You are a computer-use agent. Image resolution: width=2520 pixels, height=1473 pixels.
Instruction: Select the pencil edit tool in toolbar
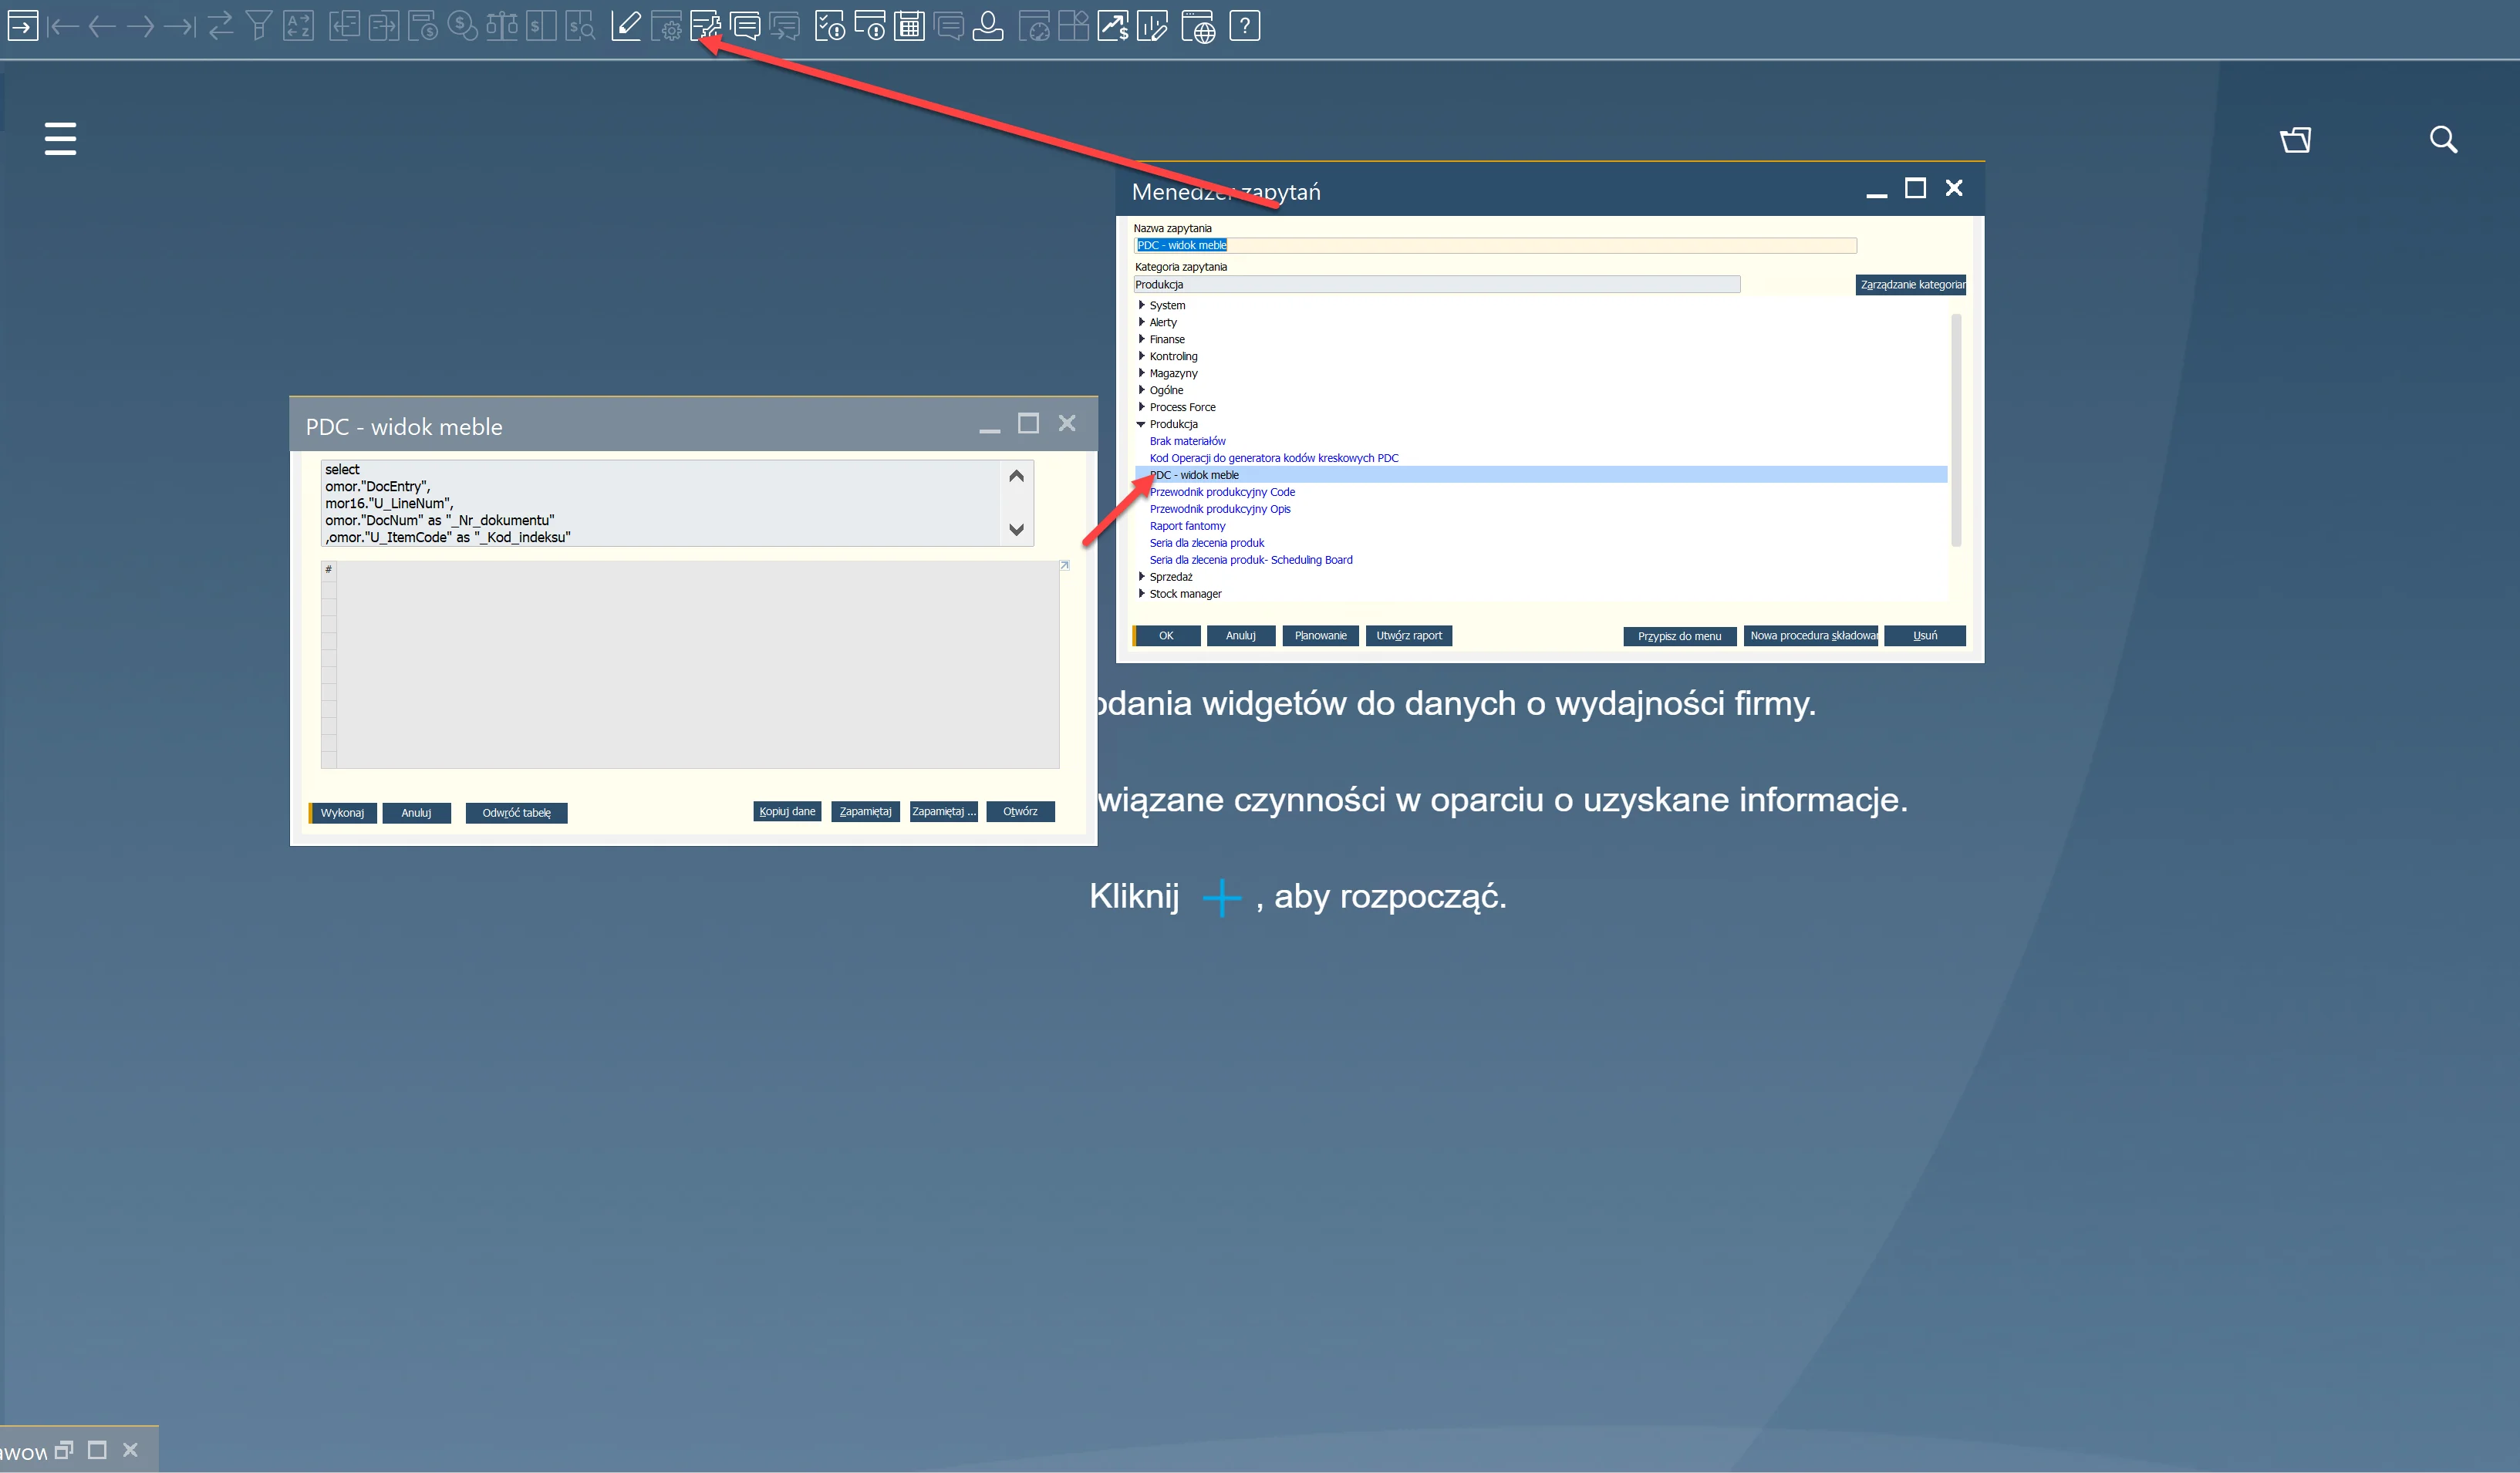click(626, 25)
